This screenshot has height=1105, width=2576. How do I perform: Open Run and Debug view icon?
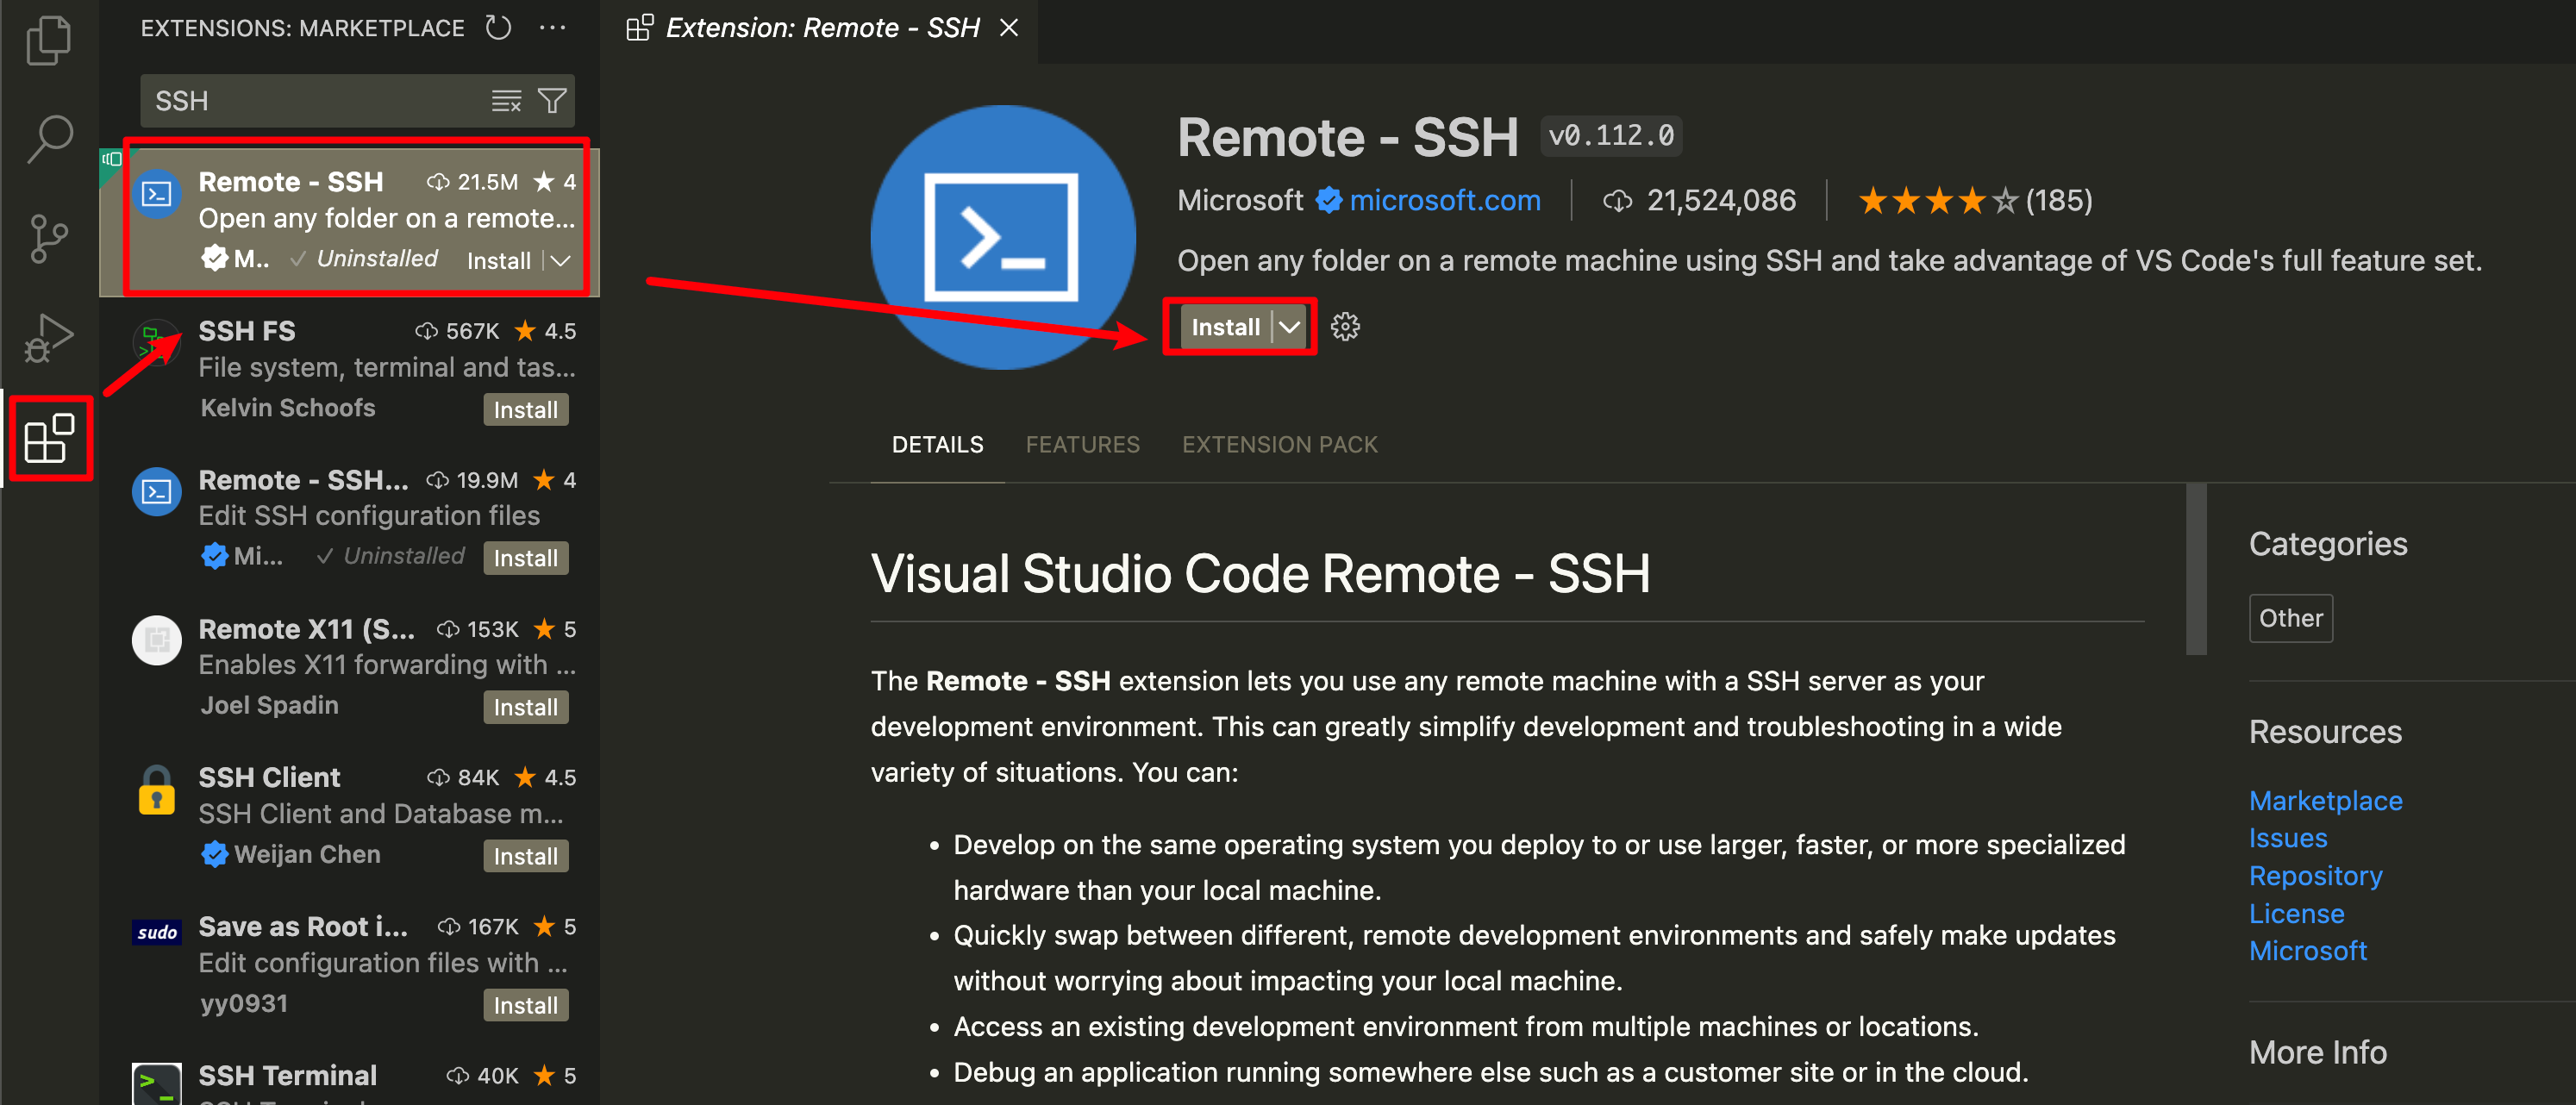(48, 337)
